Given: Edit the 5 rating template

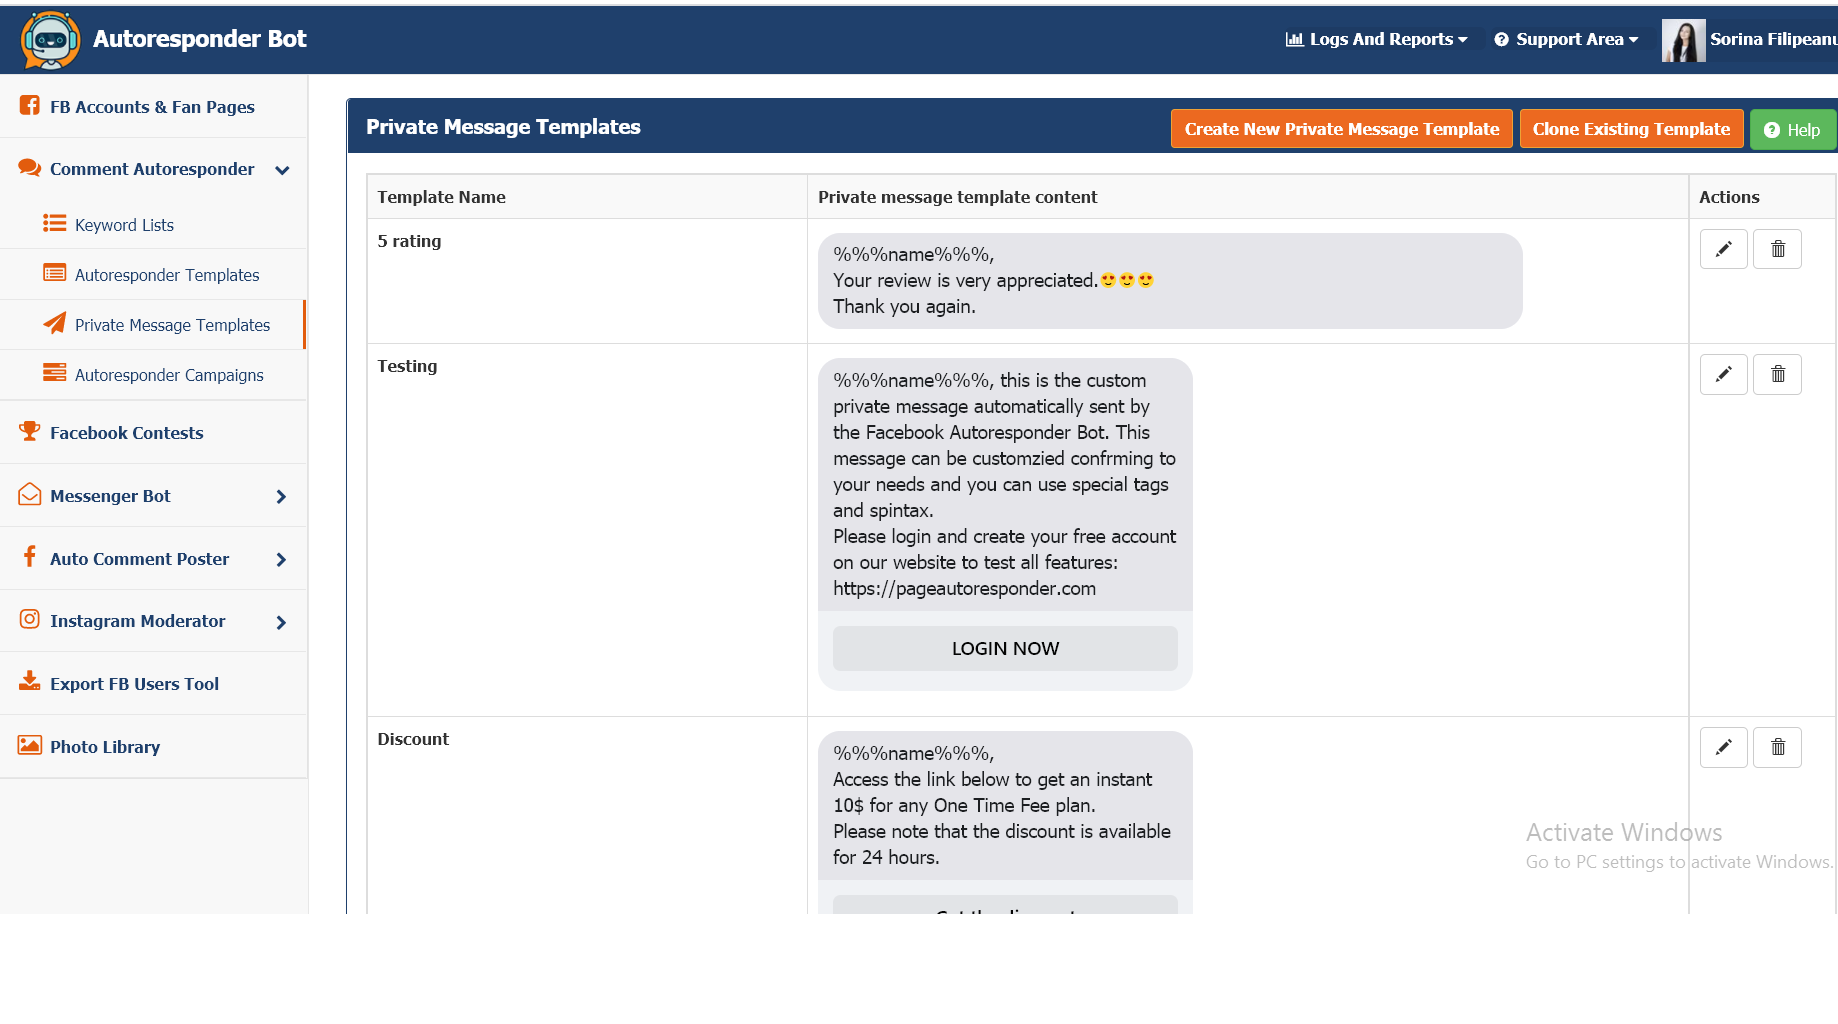Looking at the screenshot, I should point(1723,249).
